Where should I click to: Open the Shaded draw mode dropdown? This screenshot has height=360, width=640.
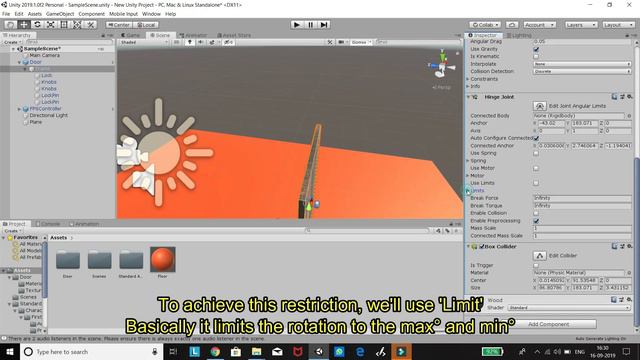(x=144, y=42)
